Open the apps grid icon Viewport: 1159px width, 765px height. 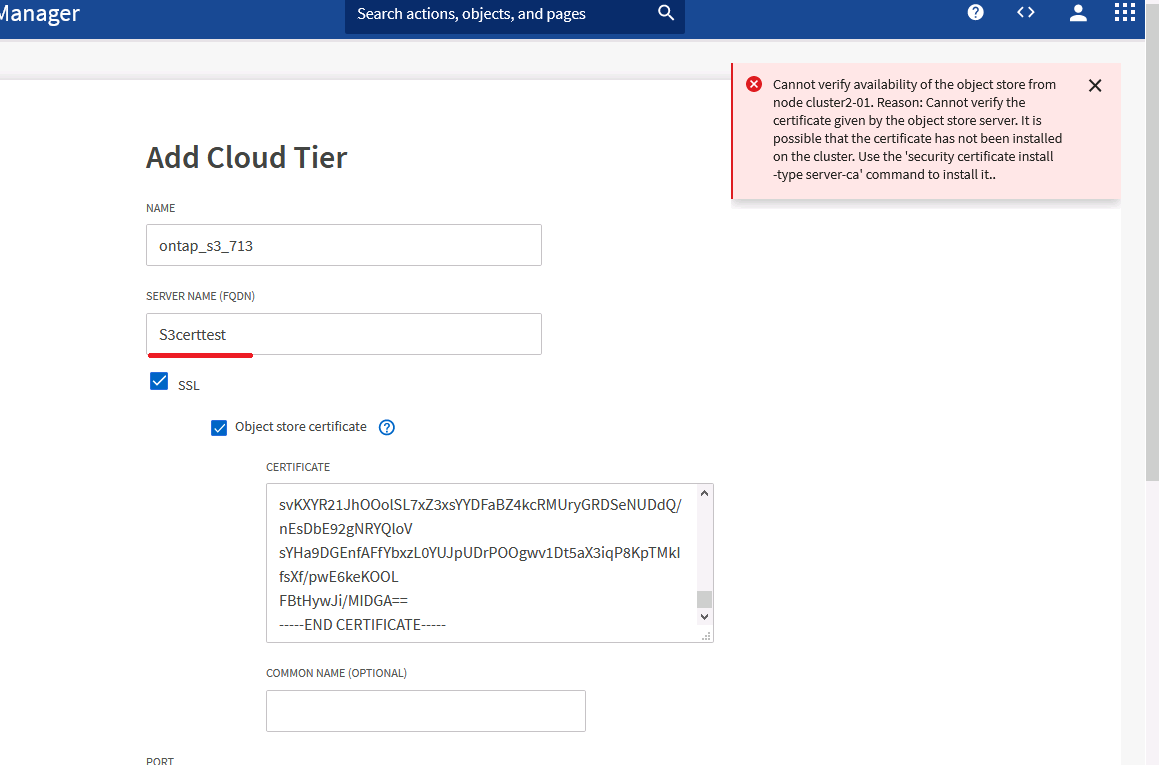coord(1124,12)
